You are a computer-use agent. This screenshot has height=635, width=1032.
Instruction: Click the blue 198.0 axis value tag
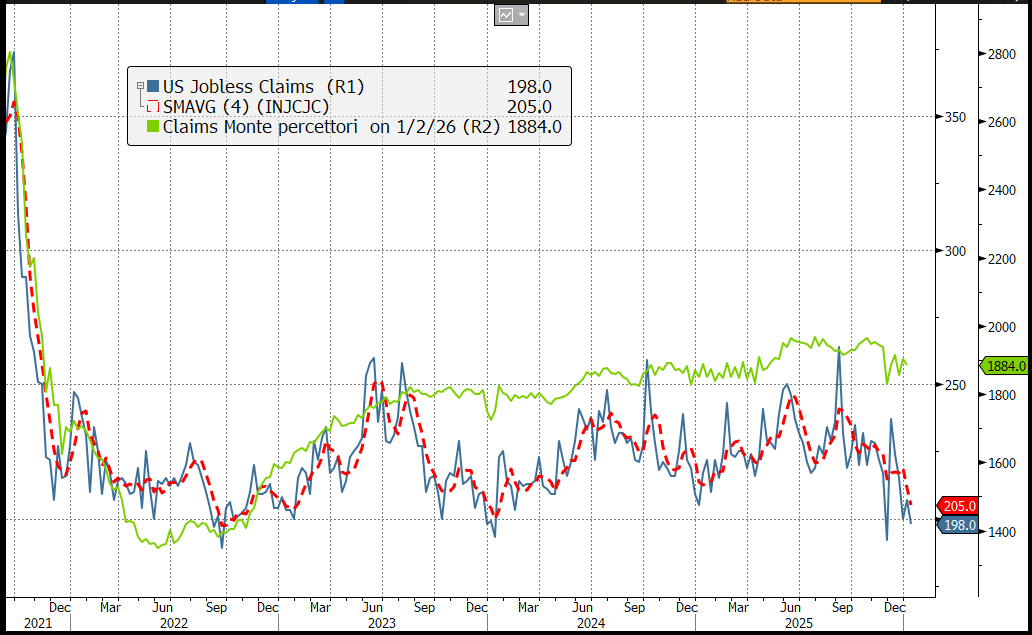click(958, 524)
